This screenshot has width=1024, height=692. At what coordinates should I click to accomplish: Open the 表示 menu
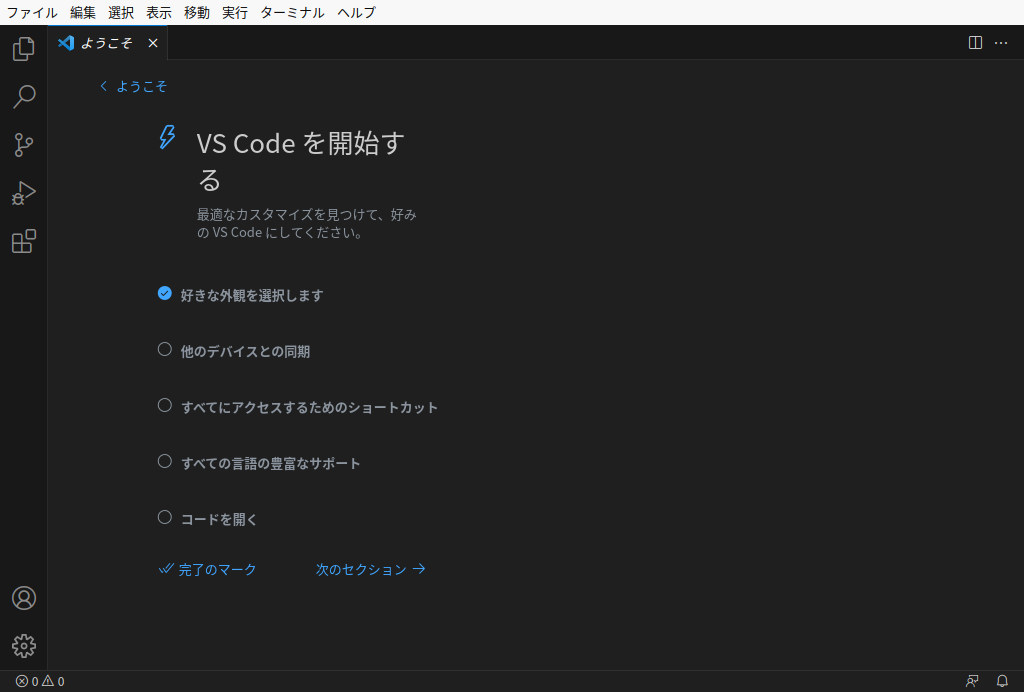(159, 12)
